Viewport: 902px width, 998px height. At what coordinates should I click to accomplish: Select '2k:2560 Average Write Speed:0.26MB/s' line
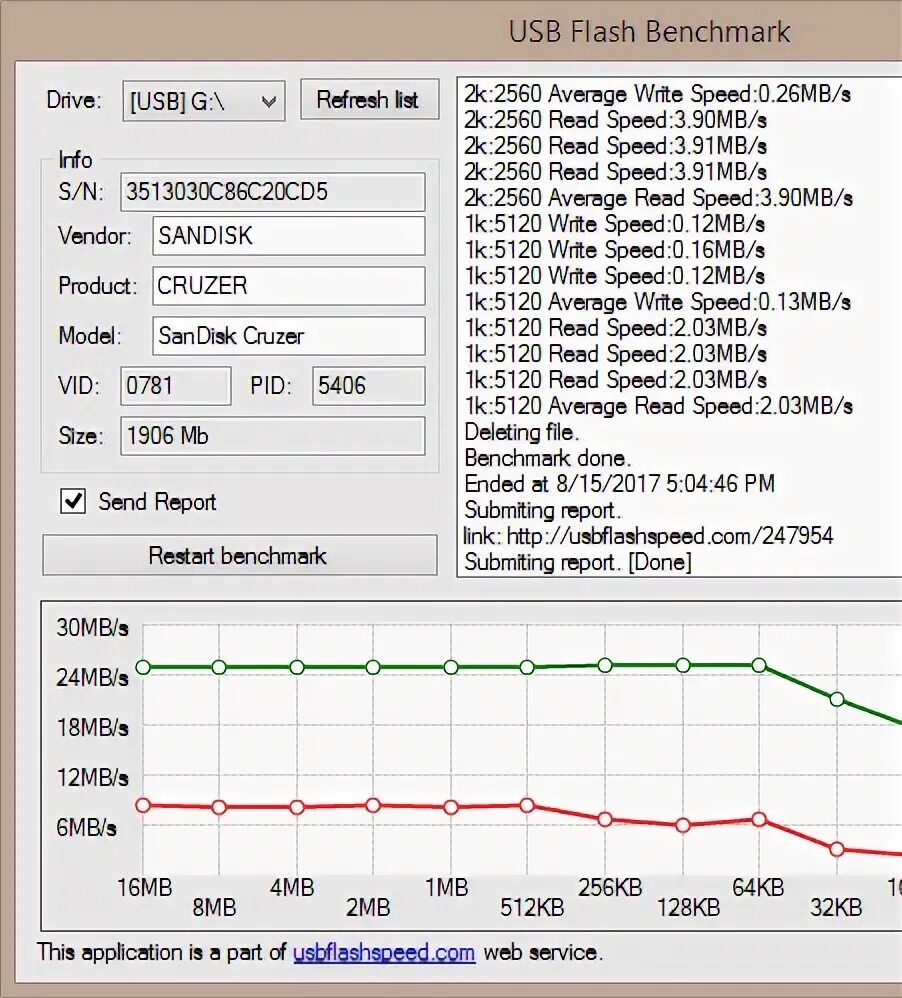pyautogui.click(x=658, y=94)
